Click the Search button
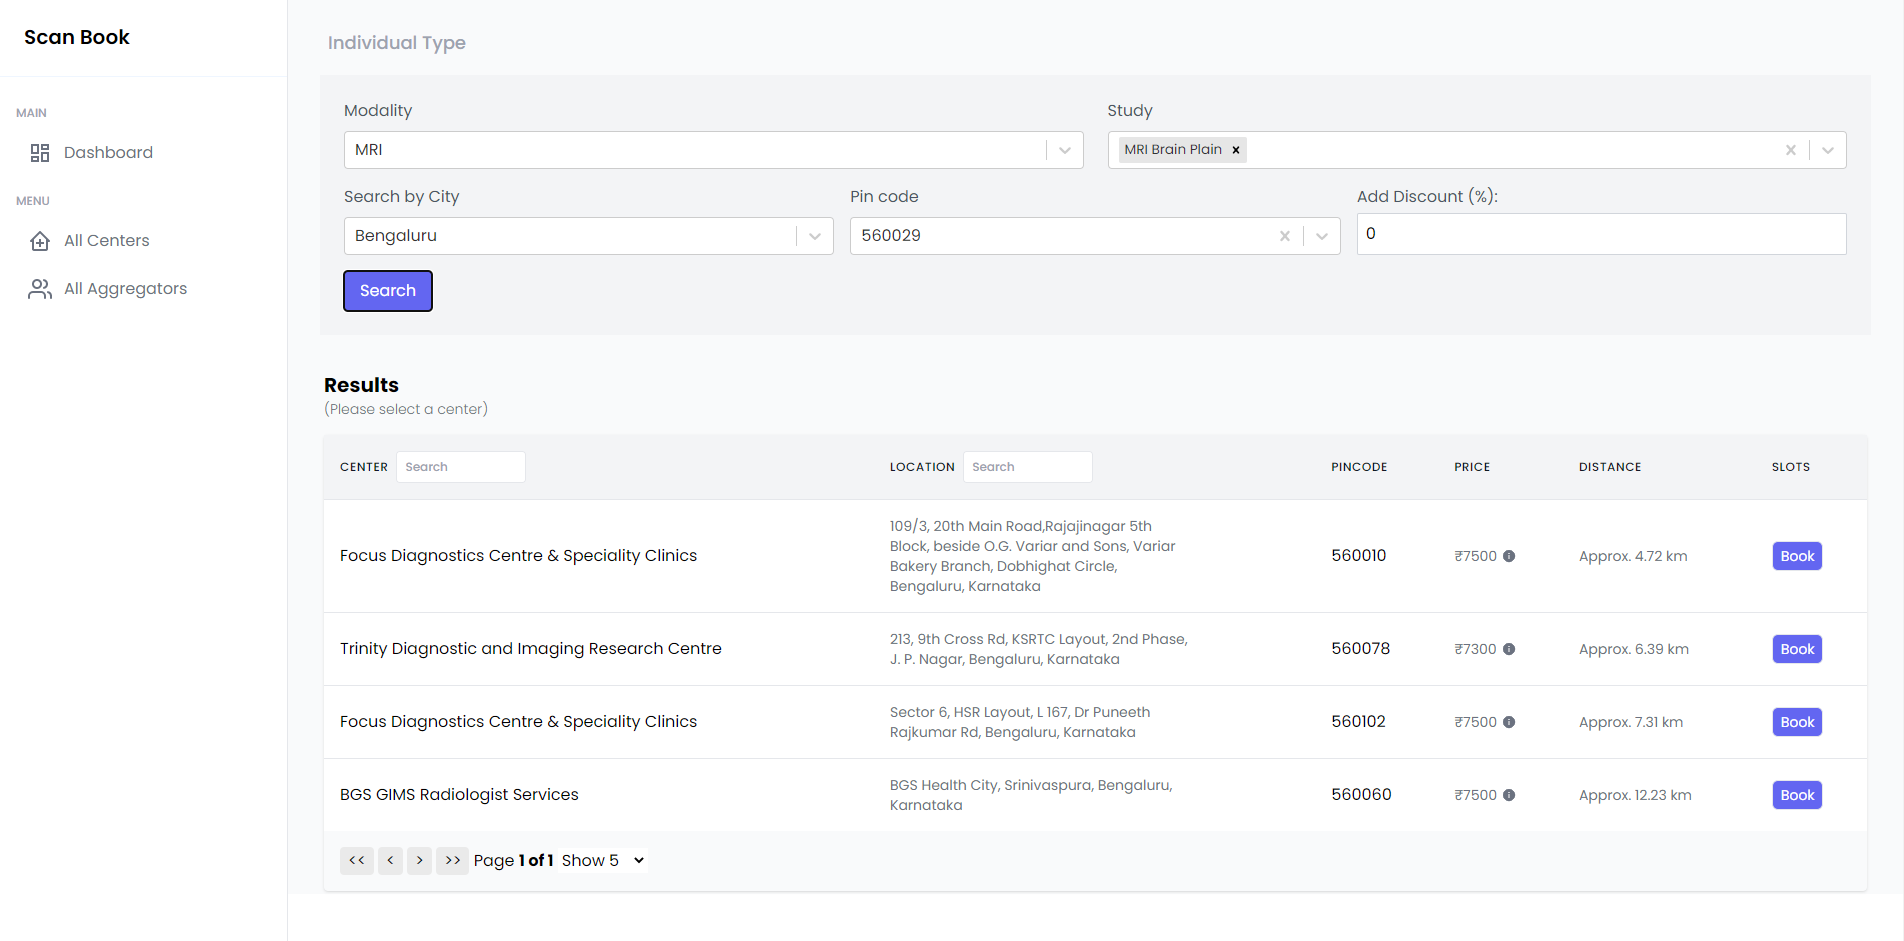 (x=388, y=291)
